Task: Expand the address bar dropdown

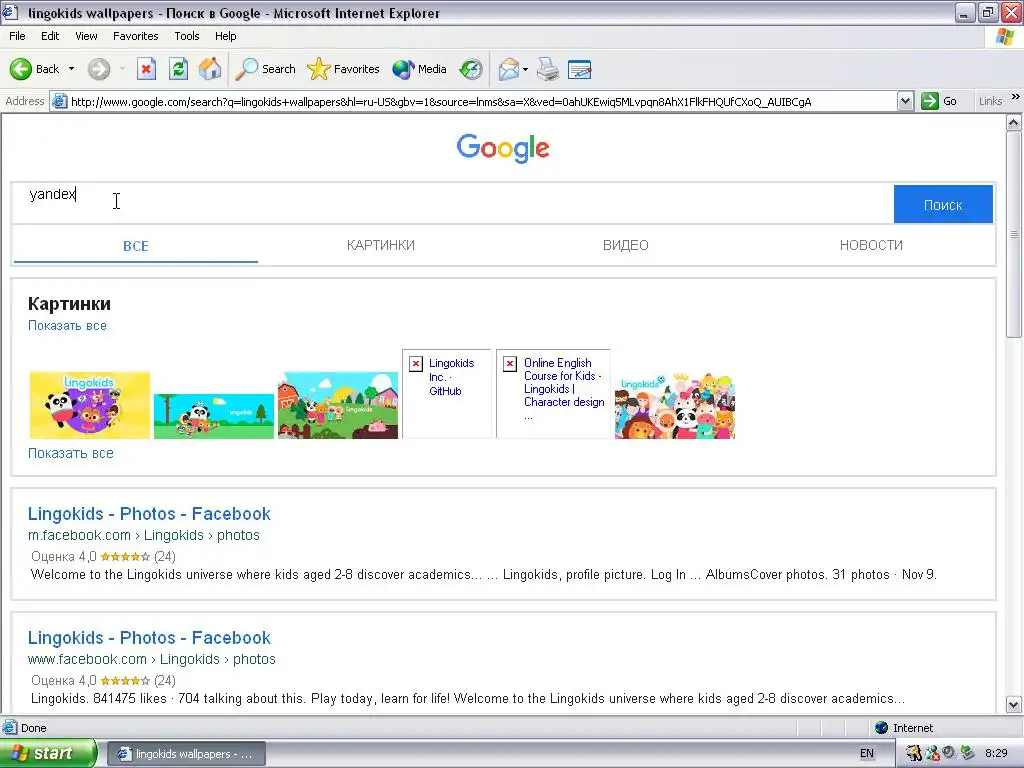Action: click(905, 101)
